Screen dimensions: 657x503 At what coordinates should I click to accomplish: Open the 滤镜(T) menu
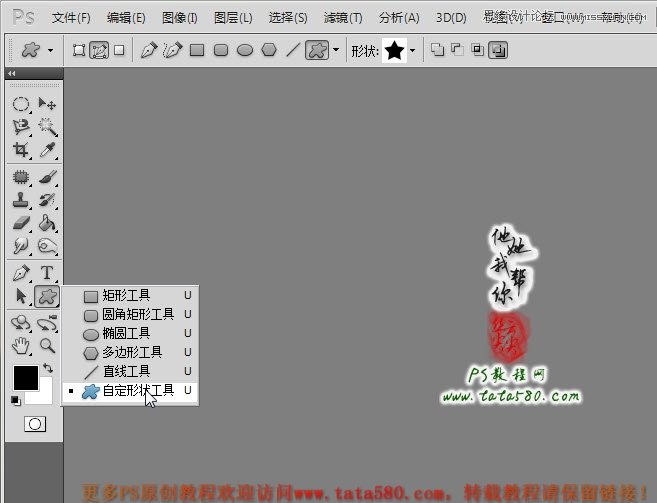(x=343, y=18)
